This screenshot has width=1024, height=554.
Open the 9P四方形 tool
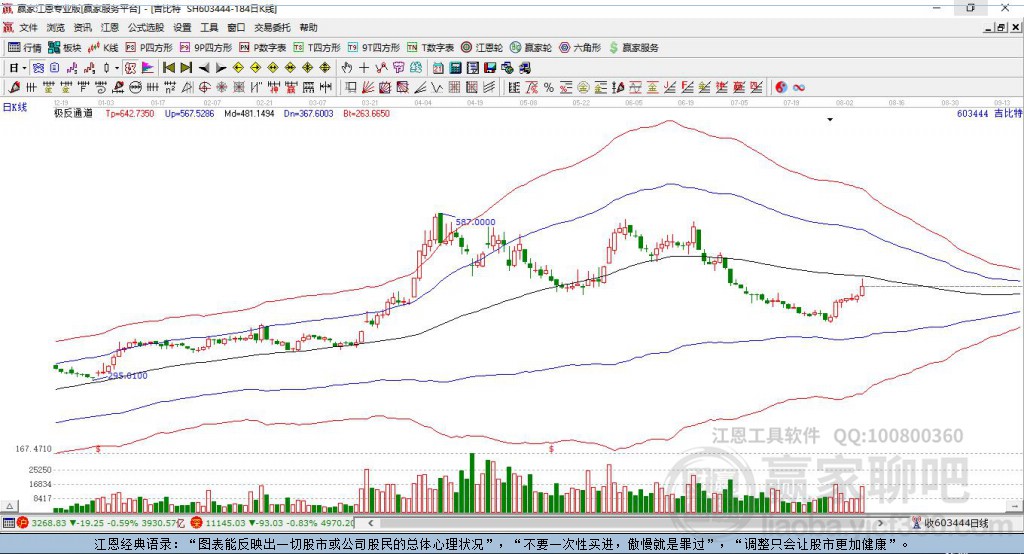(x=206, y=48)
